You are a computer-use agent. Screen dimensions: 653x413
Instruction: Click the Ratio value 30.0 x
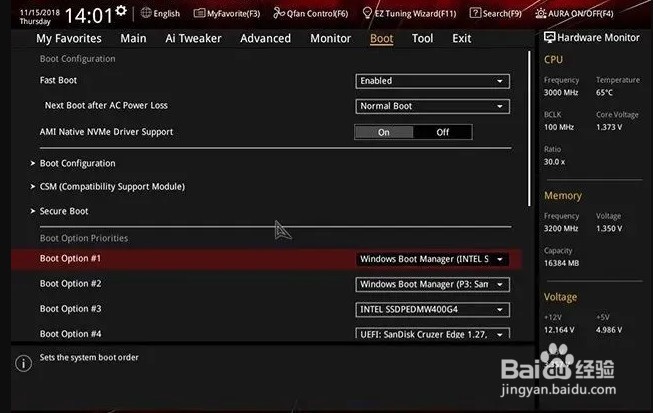click(554, 162)
